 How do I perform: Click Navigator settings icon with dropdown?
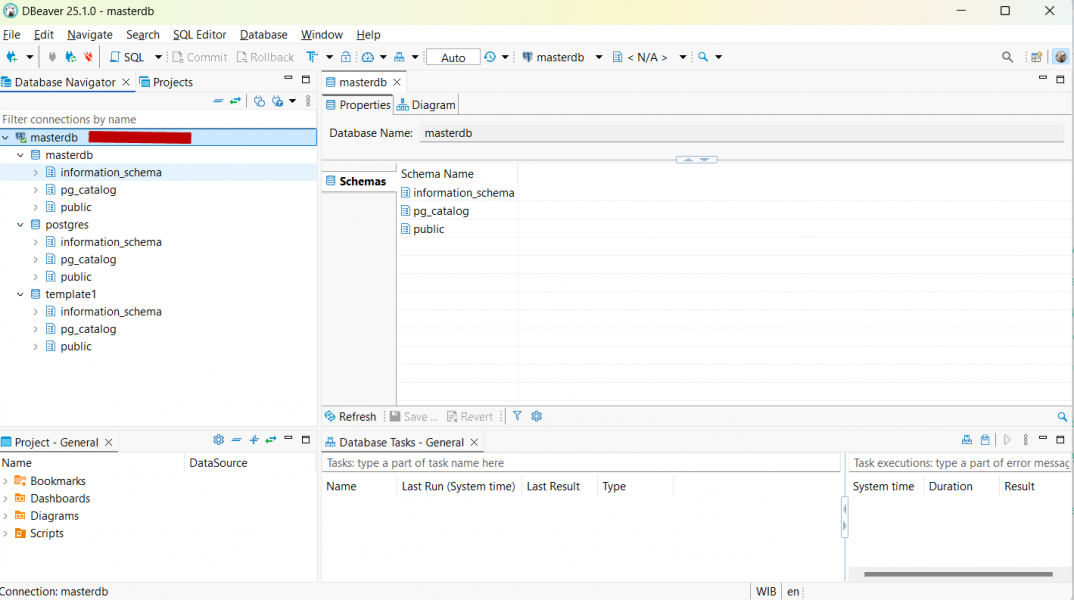pyautogui.click(x=277, y=101)
